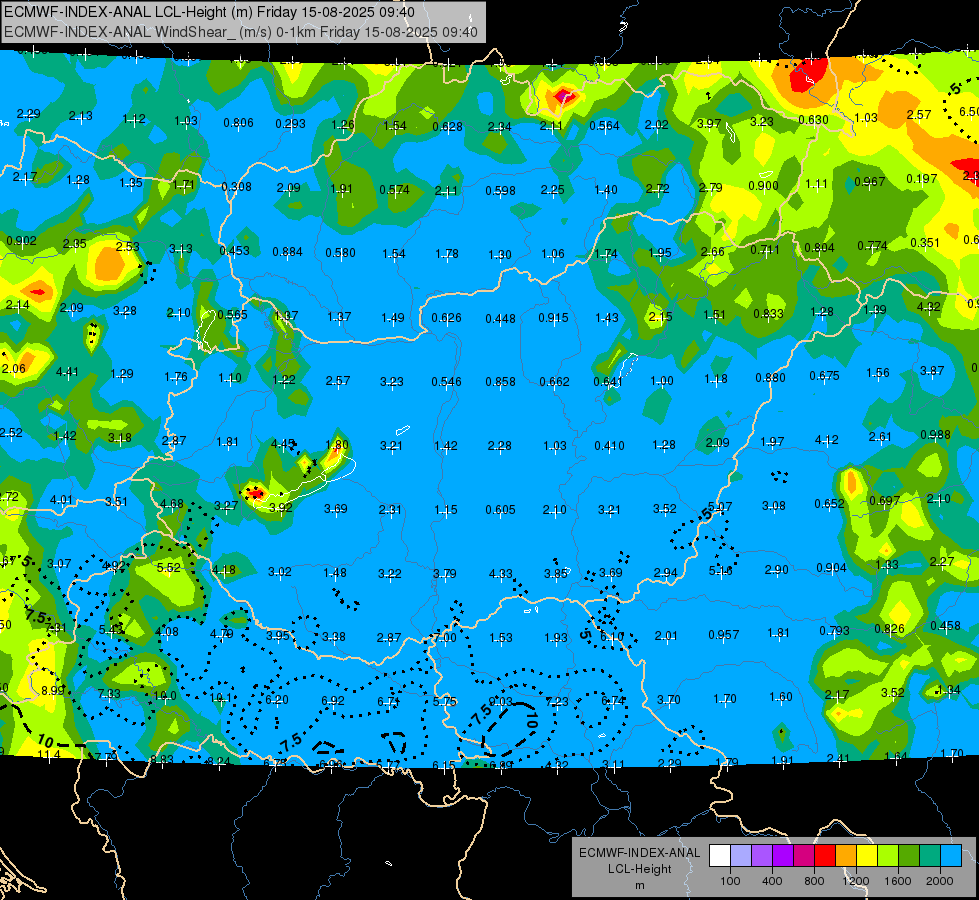Click the legend tick label 1600

pos(898,881)
